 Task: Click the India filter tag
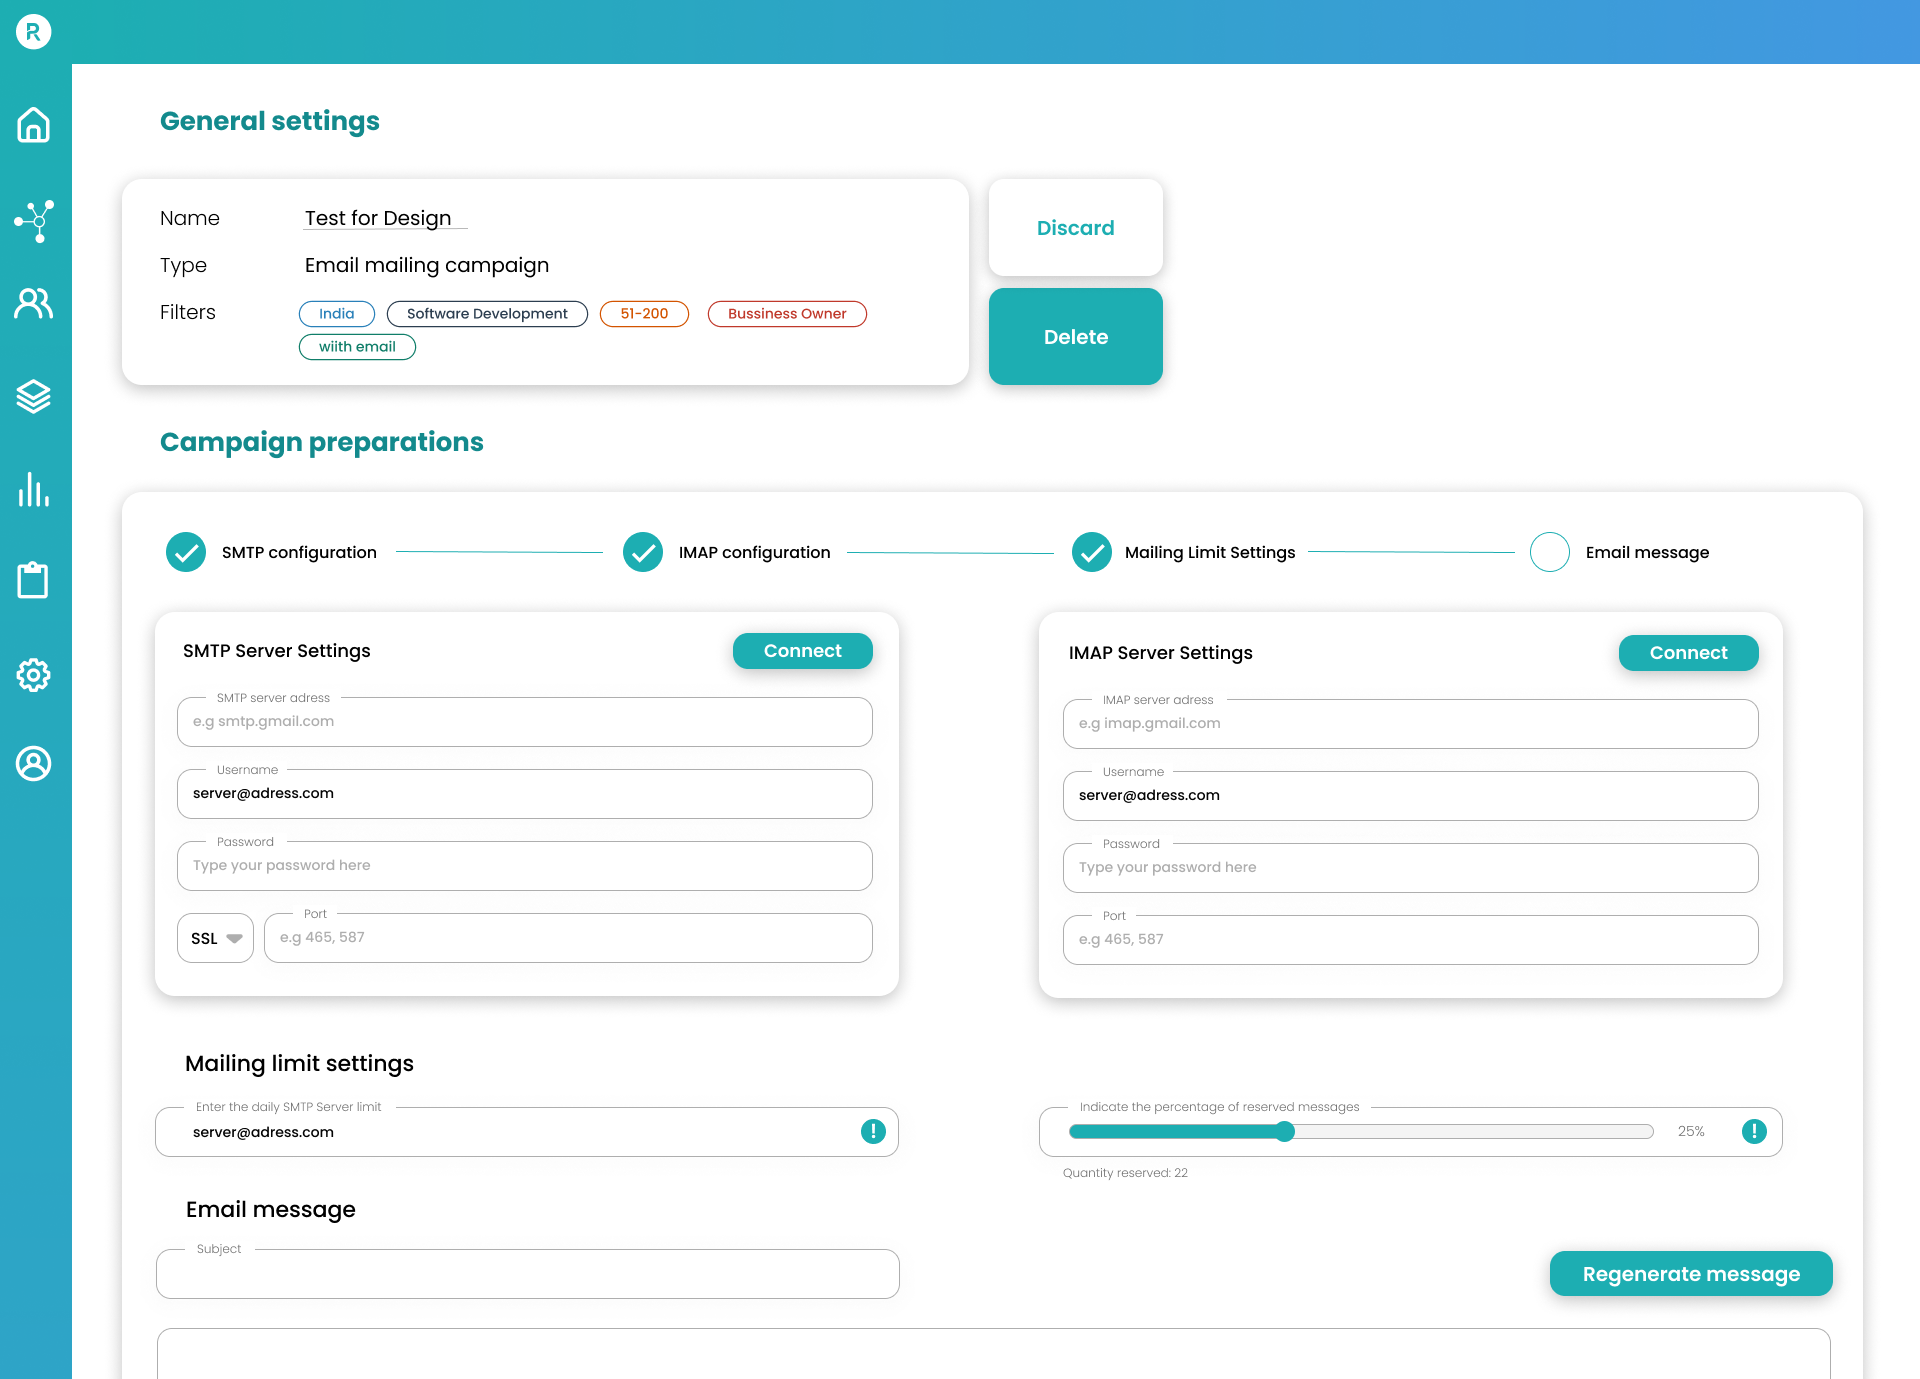click(x=336, y=314)
